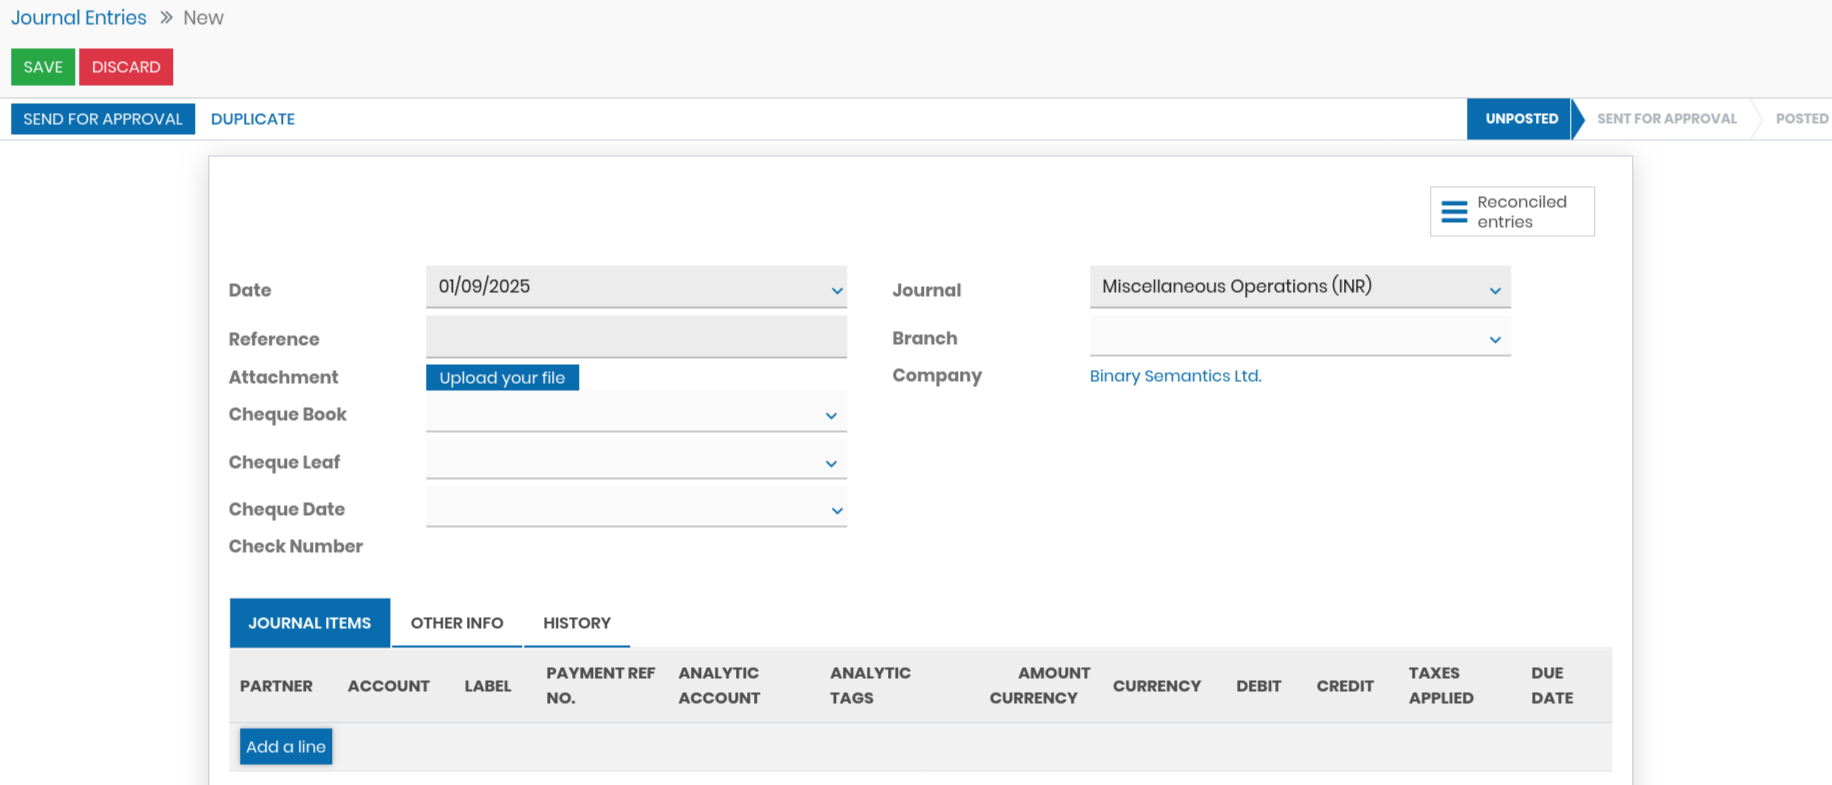Go back to Journal Entries breadcrumb
The width and height of the screenshot is (1832, 785).
[x=79, y=18]
